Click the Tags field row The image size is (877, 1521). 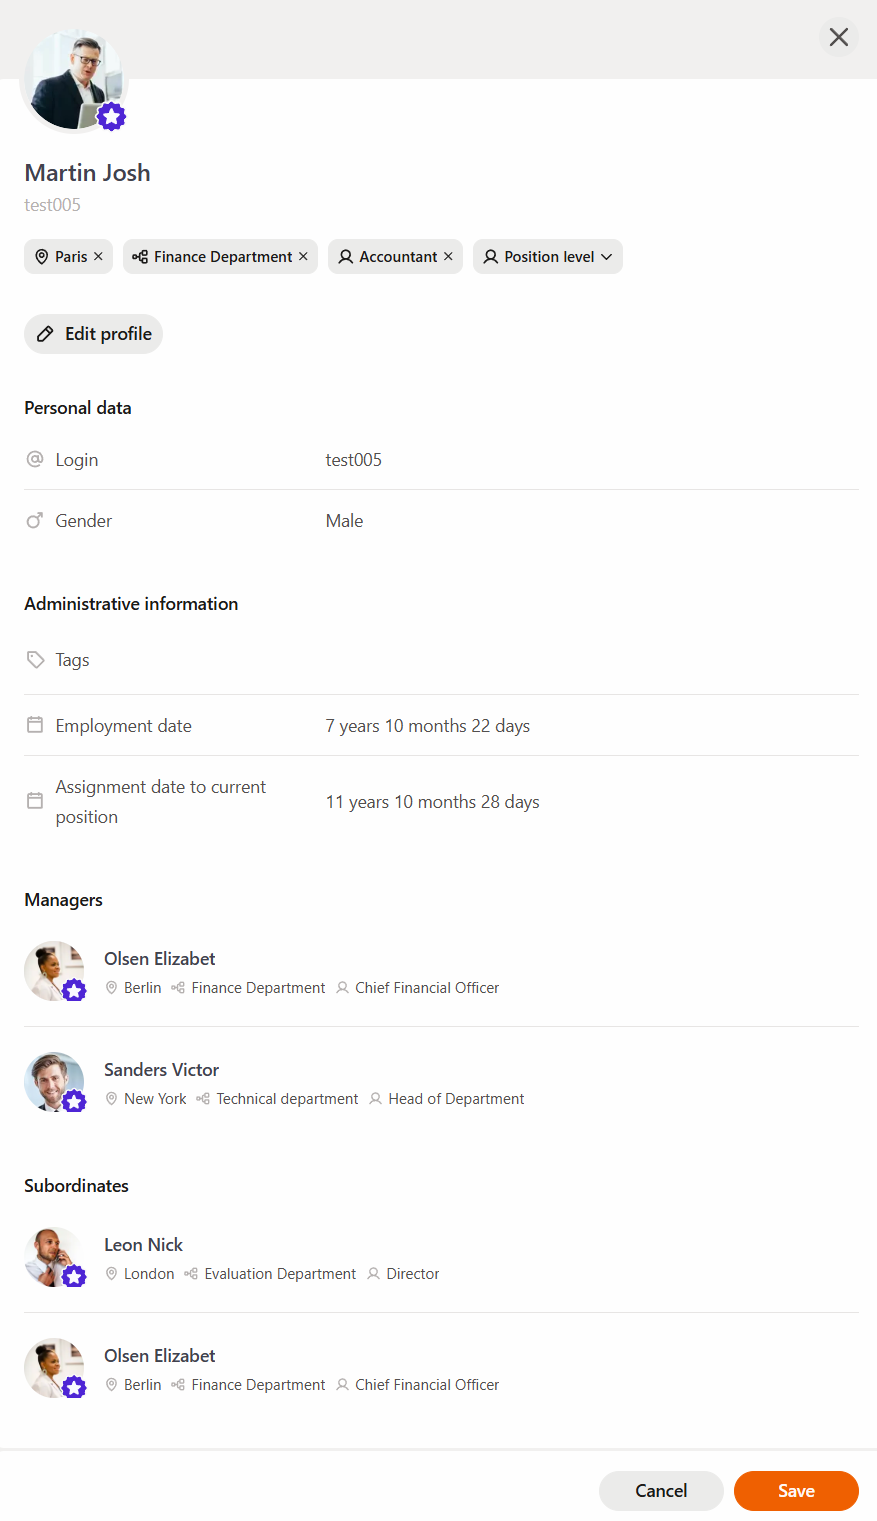point(441,660)
